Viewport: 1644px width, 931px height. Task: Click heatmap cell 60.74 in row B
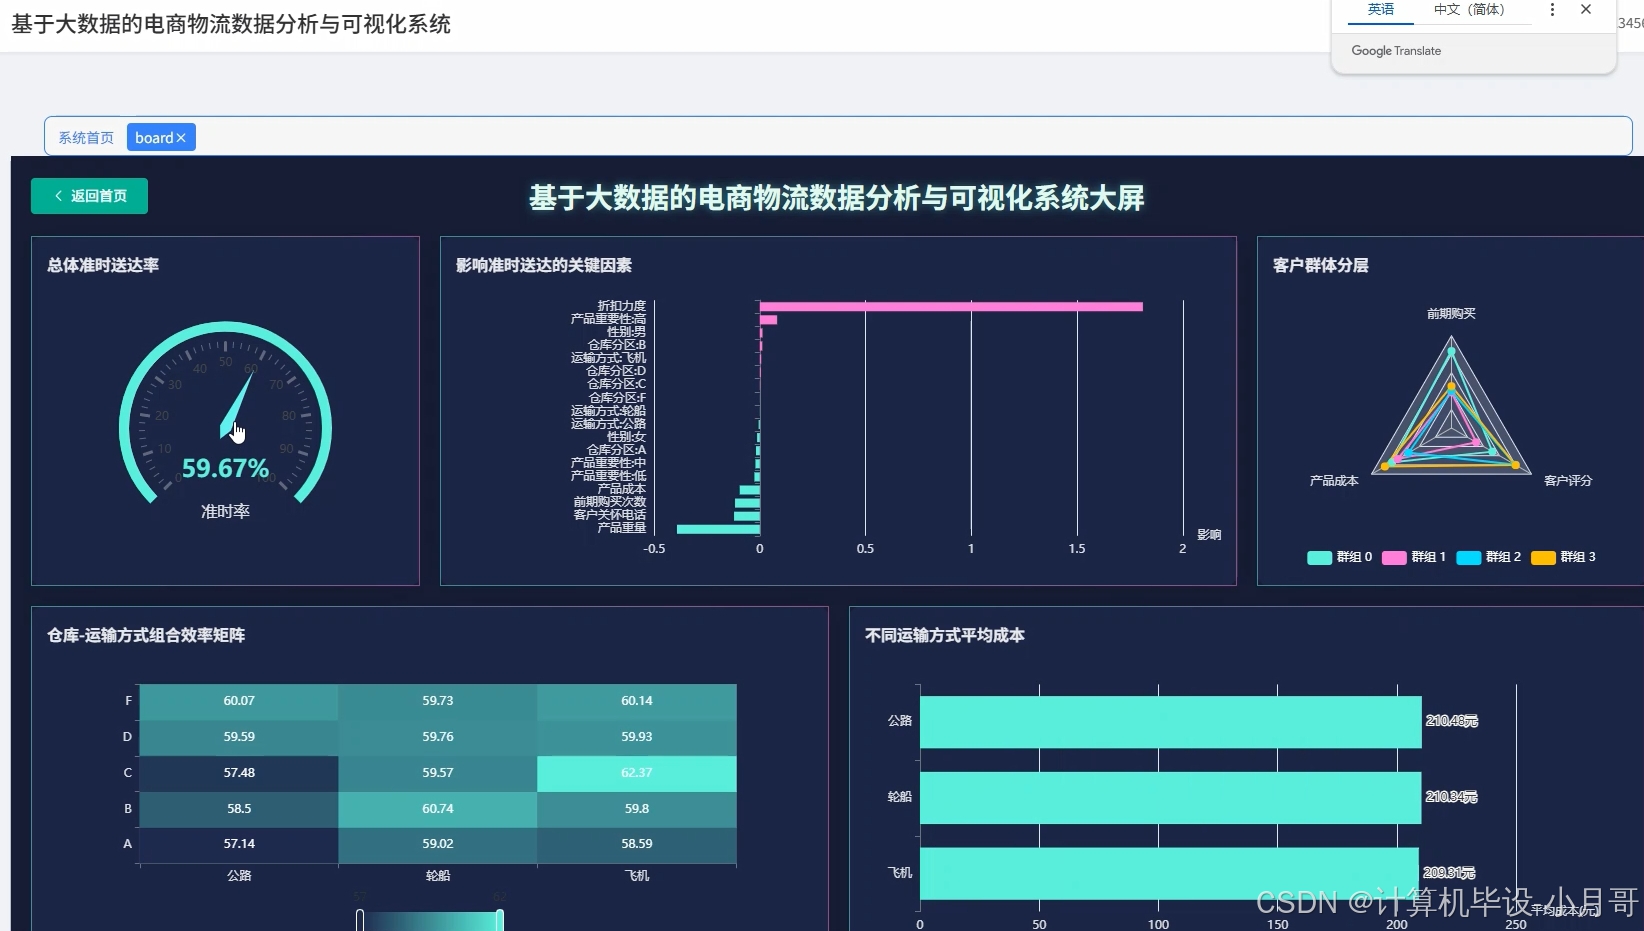[x=438, y=809]
